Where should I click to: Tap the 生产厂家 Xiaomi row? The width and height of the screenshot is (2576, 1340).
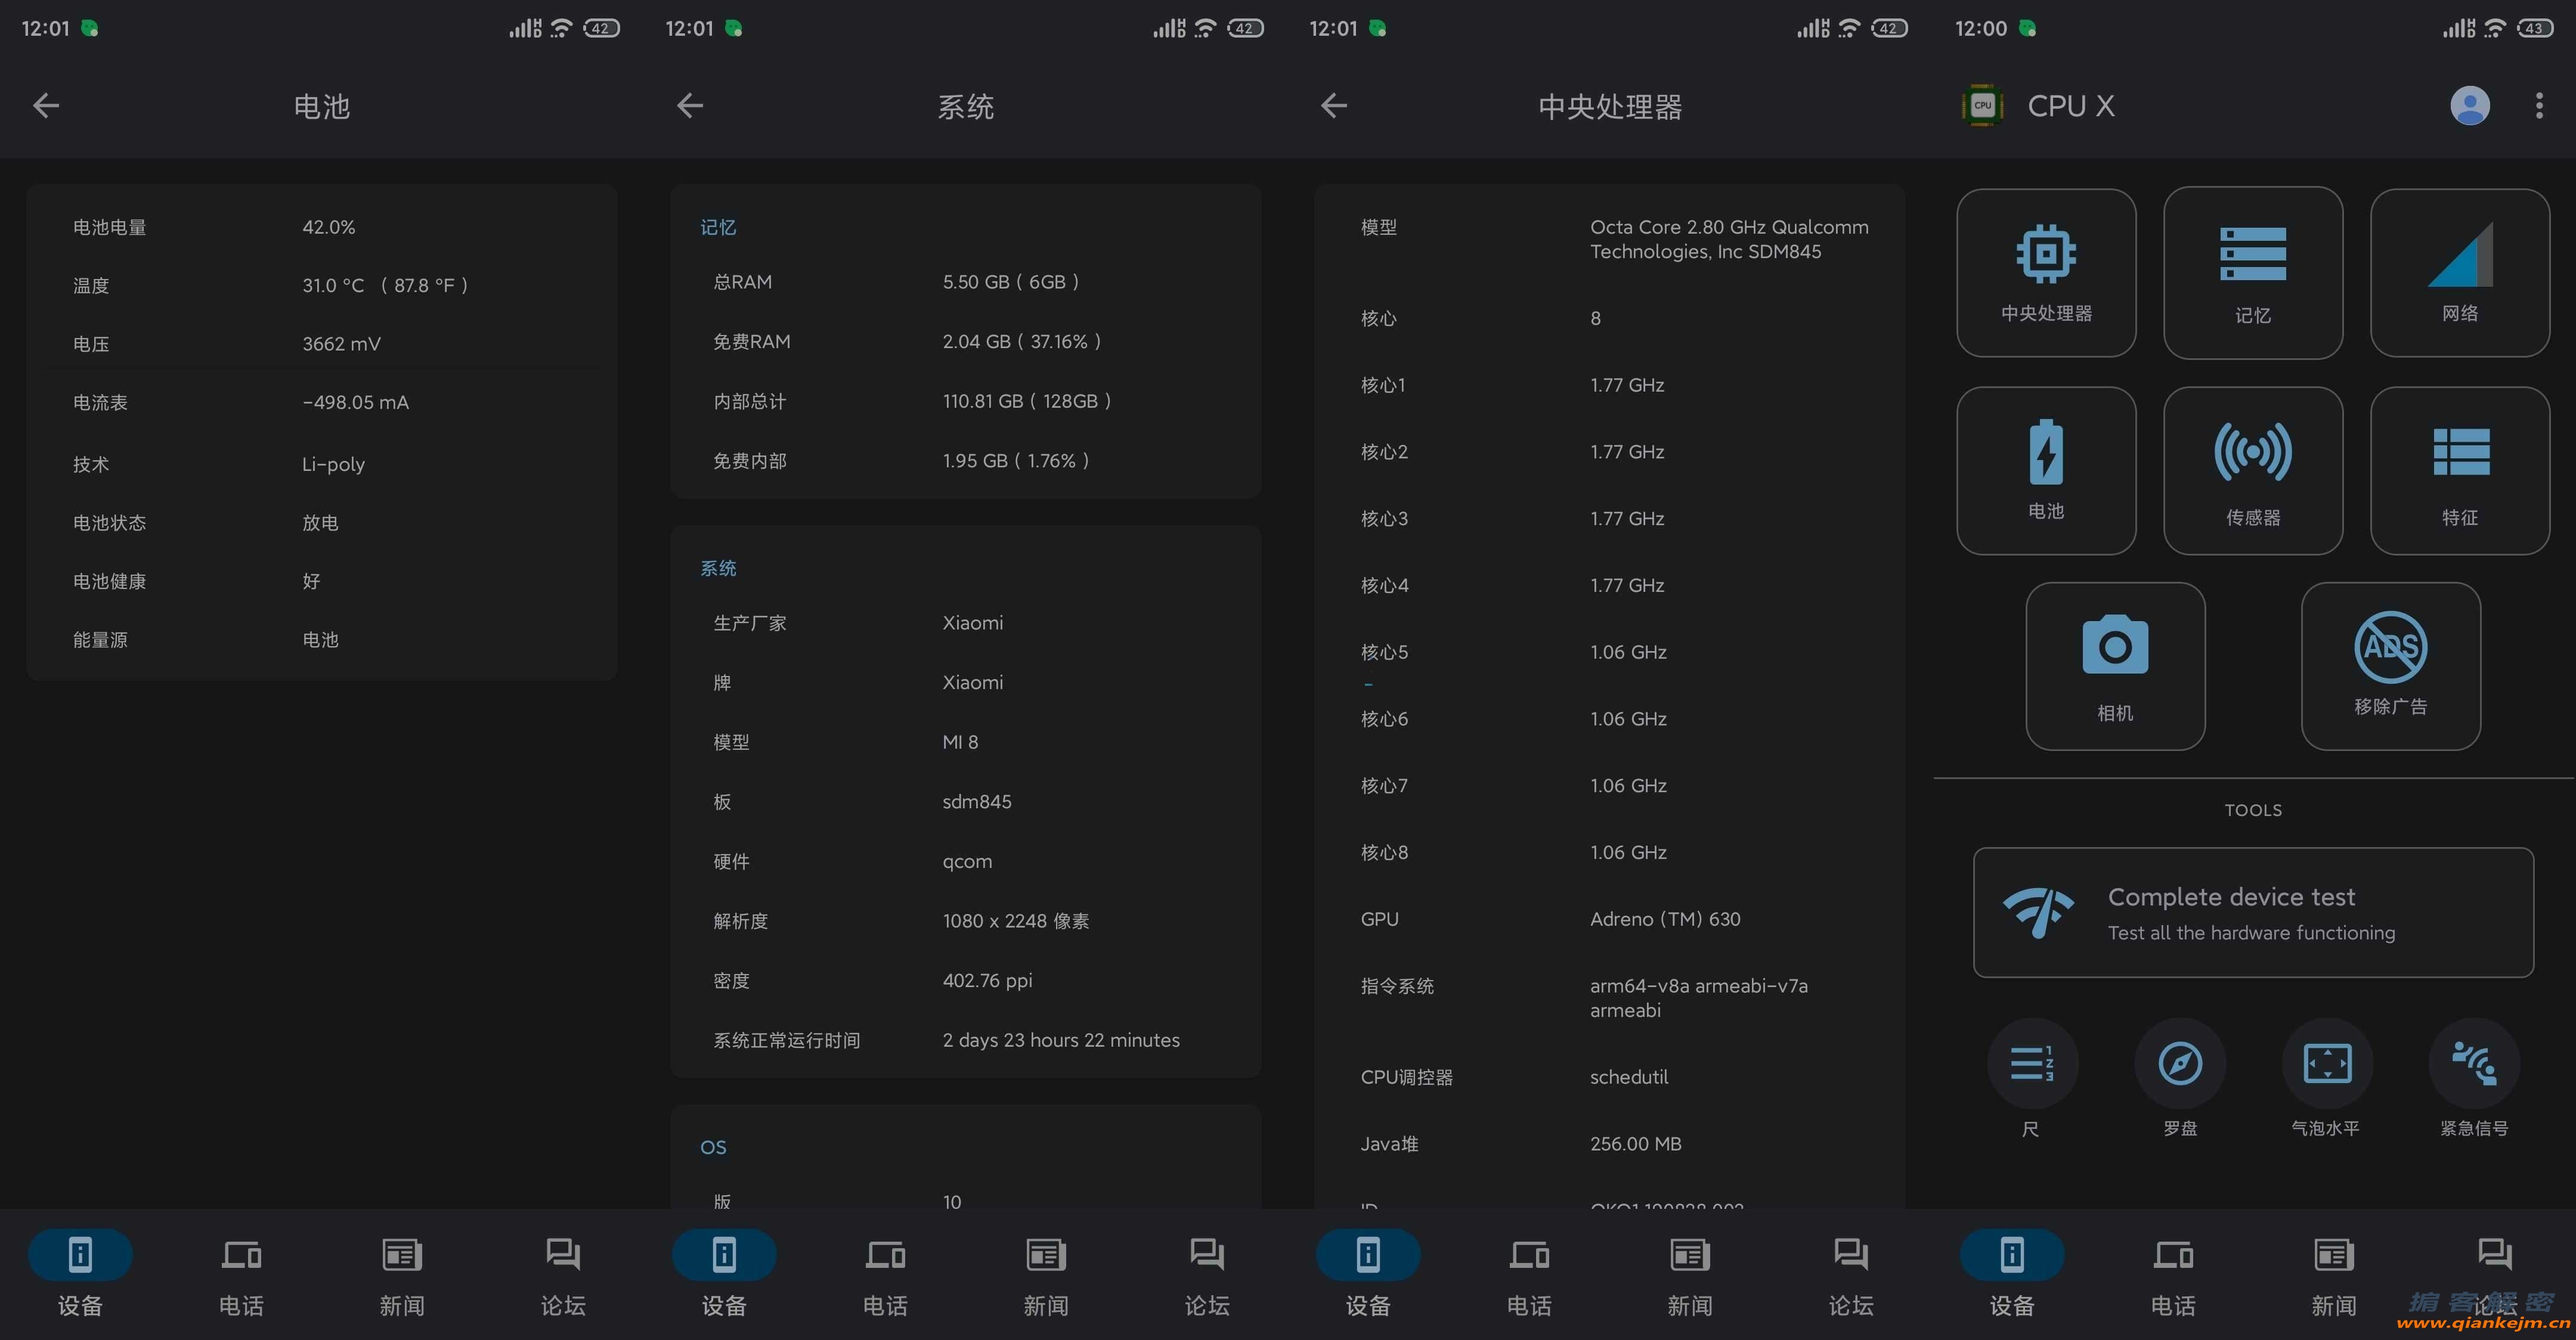[x=965, y=623]
